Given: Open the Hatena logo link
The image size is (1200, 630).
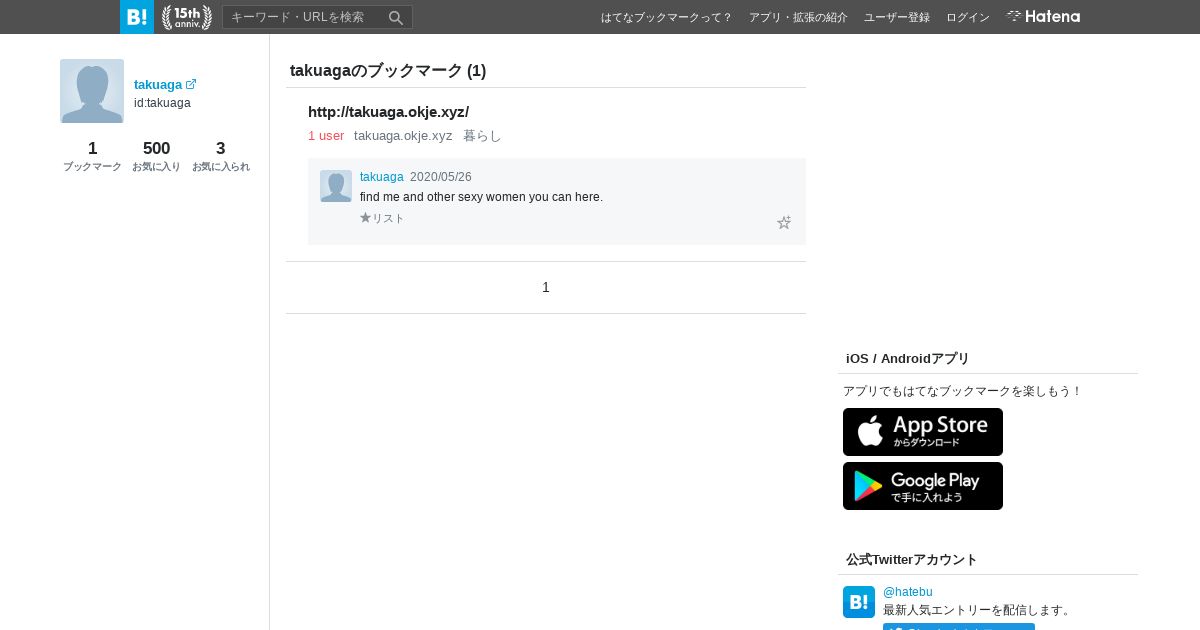Looking at the screenshot, I should (1043, 17).
